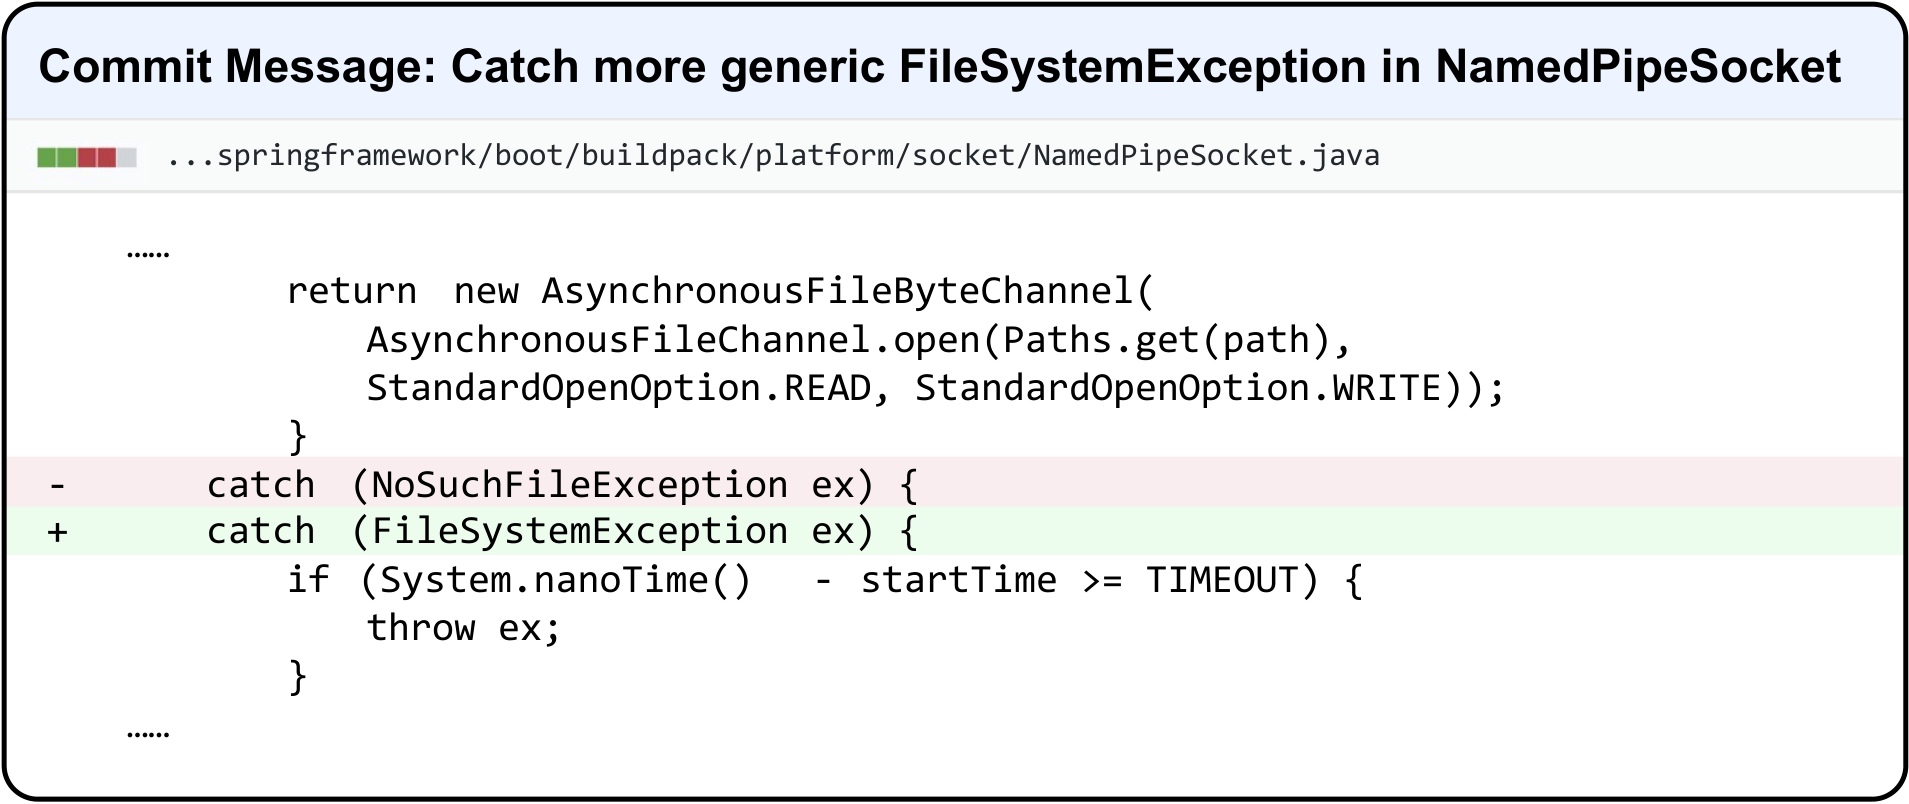Click the return new AsynchronousFileByteChannel line
The width and height of the screenshot is (1909, 804).
click(720, 291)
